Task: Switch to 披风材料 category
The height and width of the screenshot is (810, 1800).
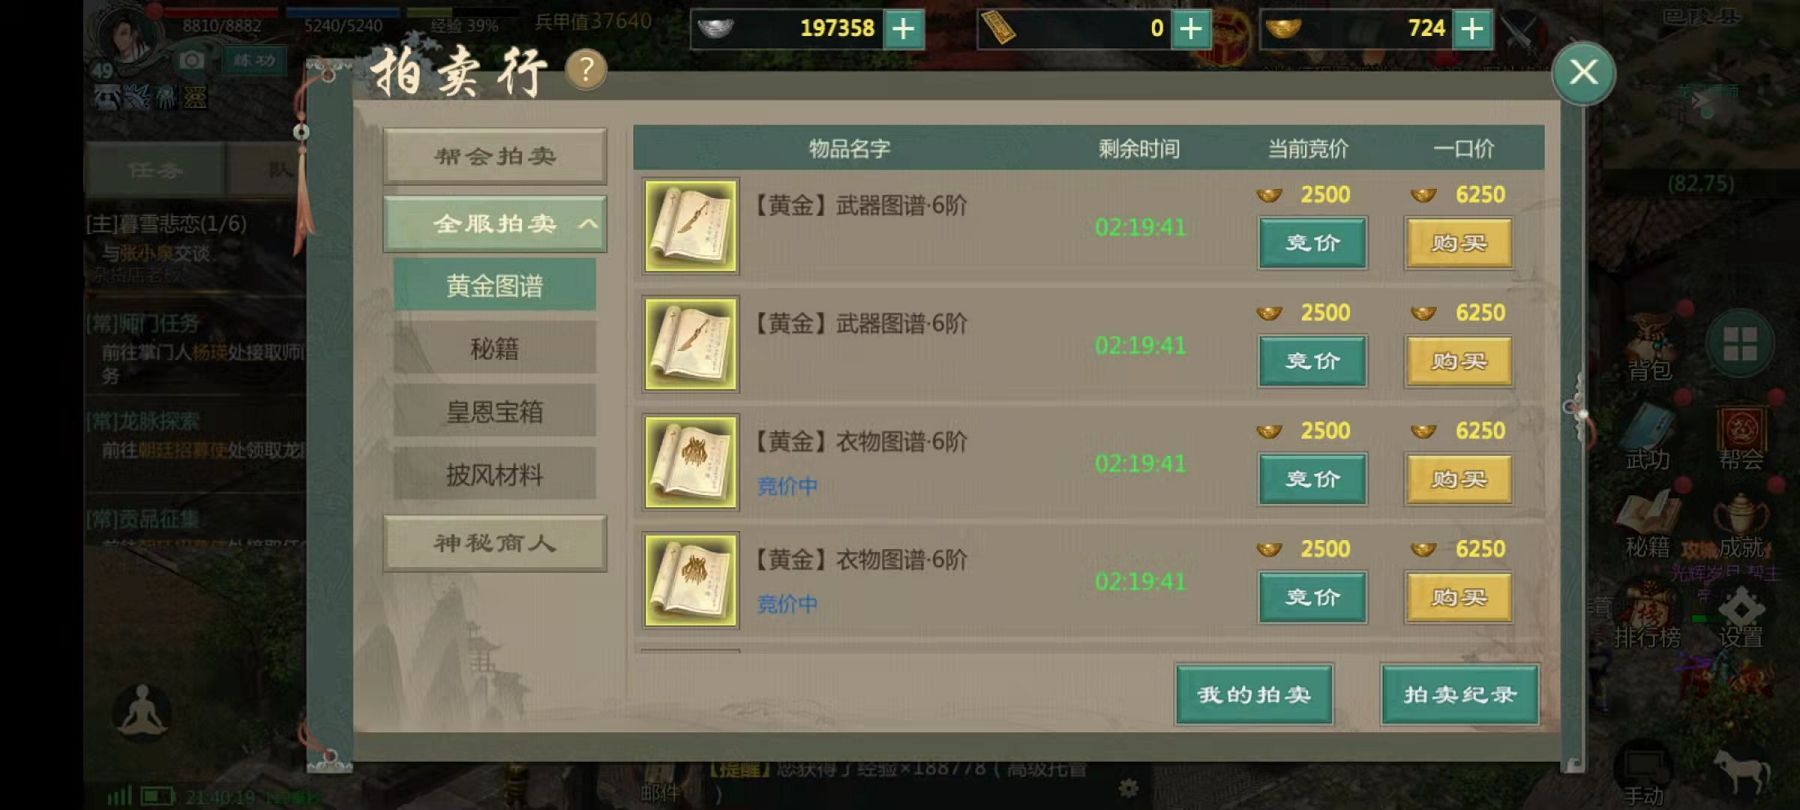Action: tap(495, 474)
